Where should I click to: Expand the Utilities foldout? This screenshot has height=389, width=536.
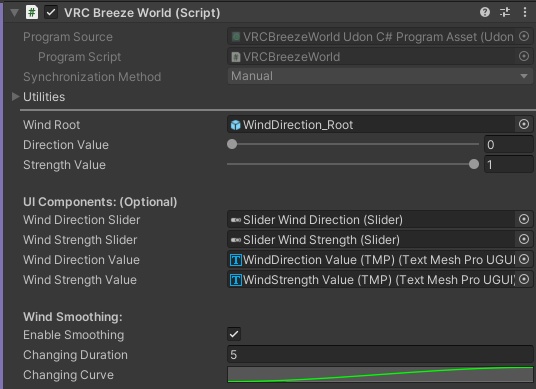click(x=15, y=97)
